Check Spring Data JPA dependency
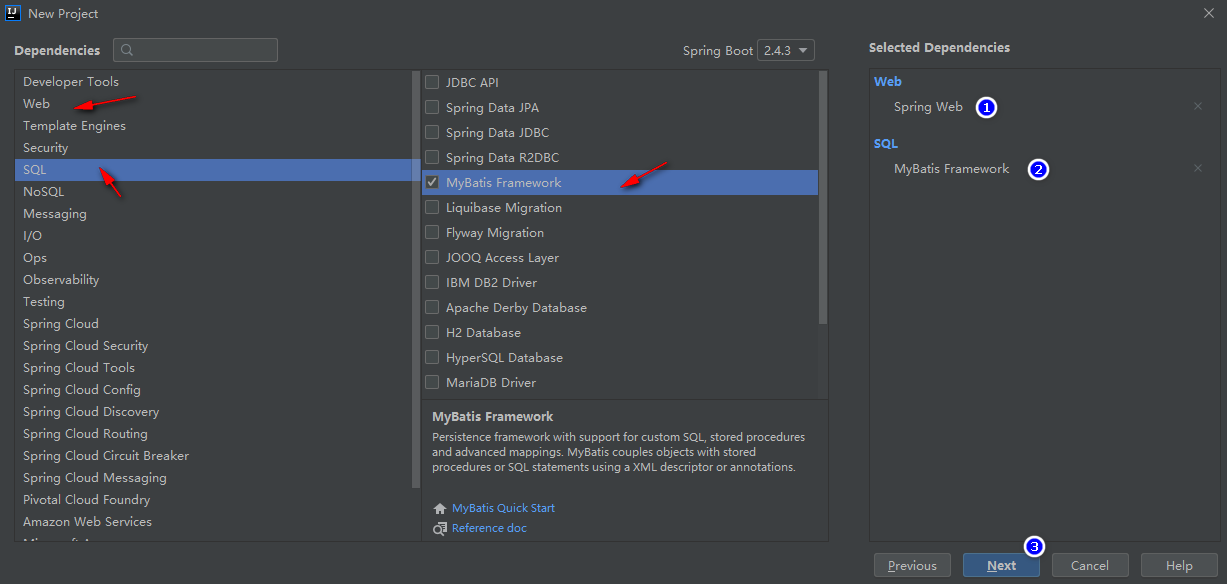This screenshot has height=584, width=1227. (432, 107)
